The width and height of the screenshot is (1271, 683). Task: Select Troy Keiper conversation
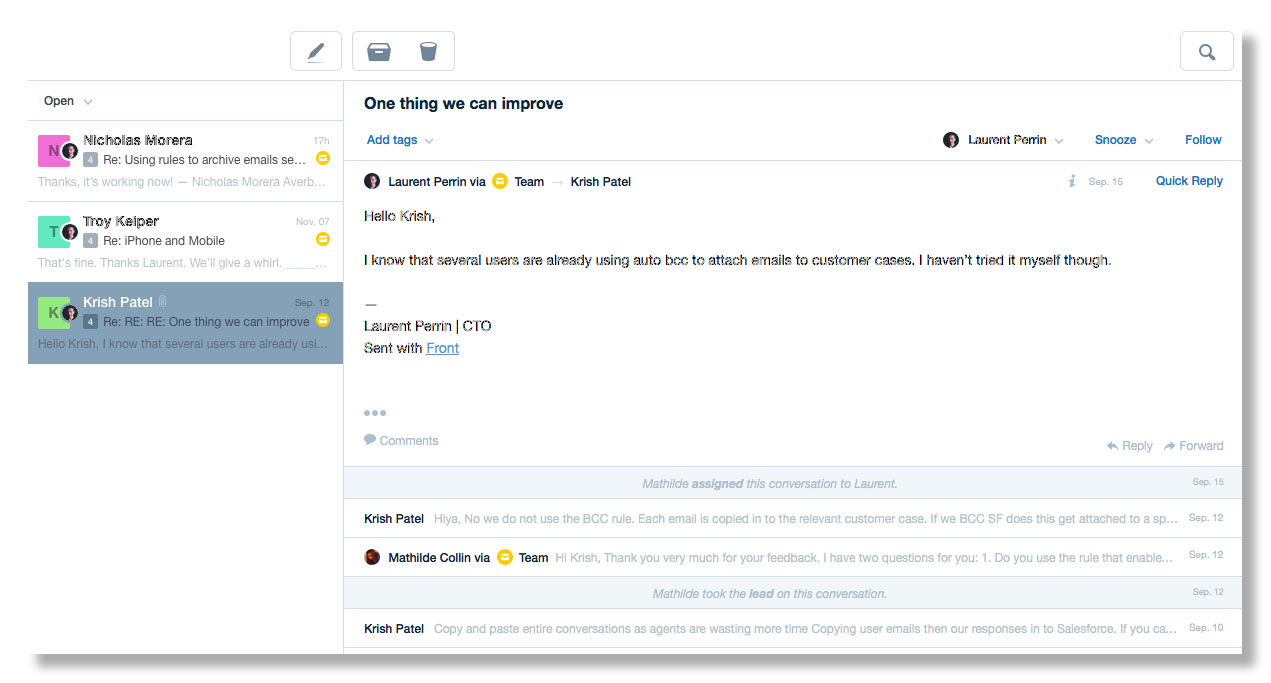point(185,242)
